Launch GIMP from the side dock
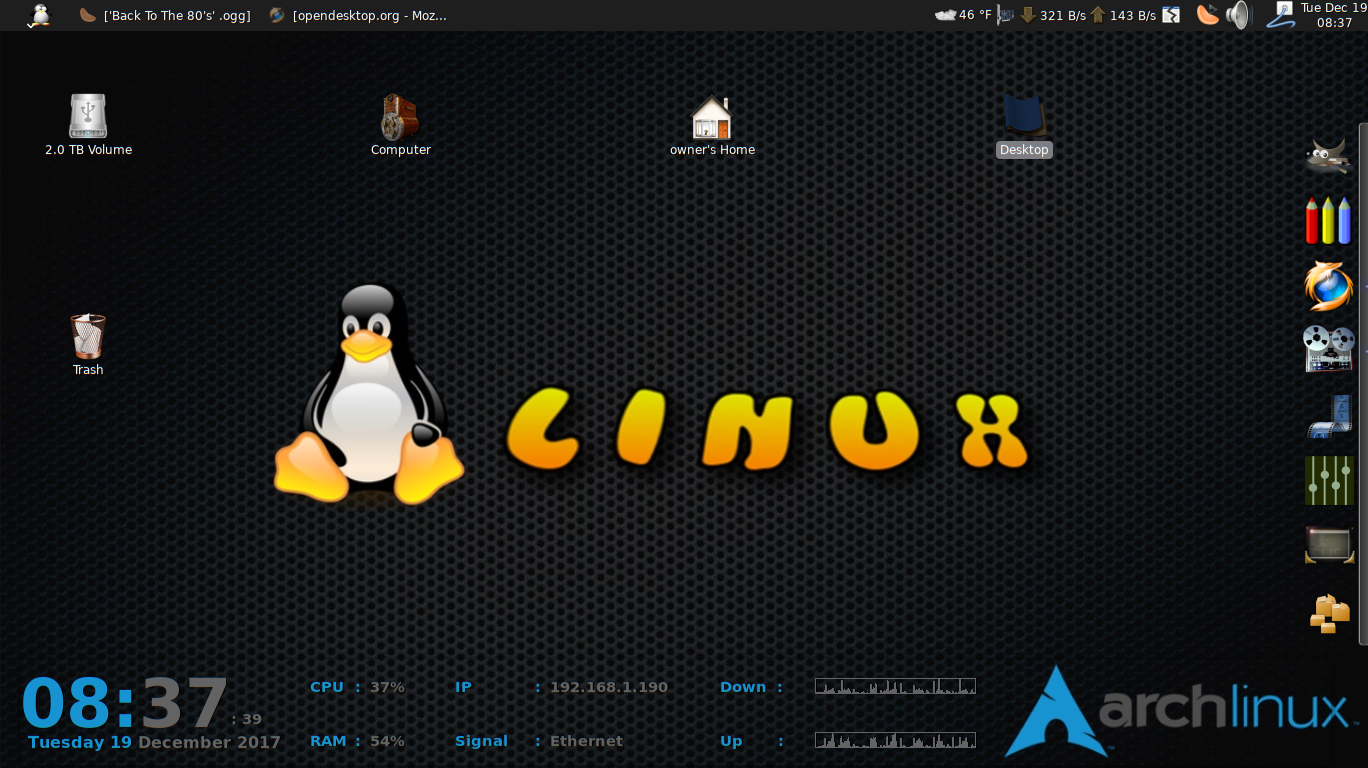1368x768 pixels. coord(1329,156)
